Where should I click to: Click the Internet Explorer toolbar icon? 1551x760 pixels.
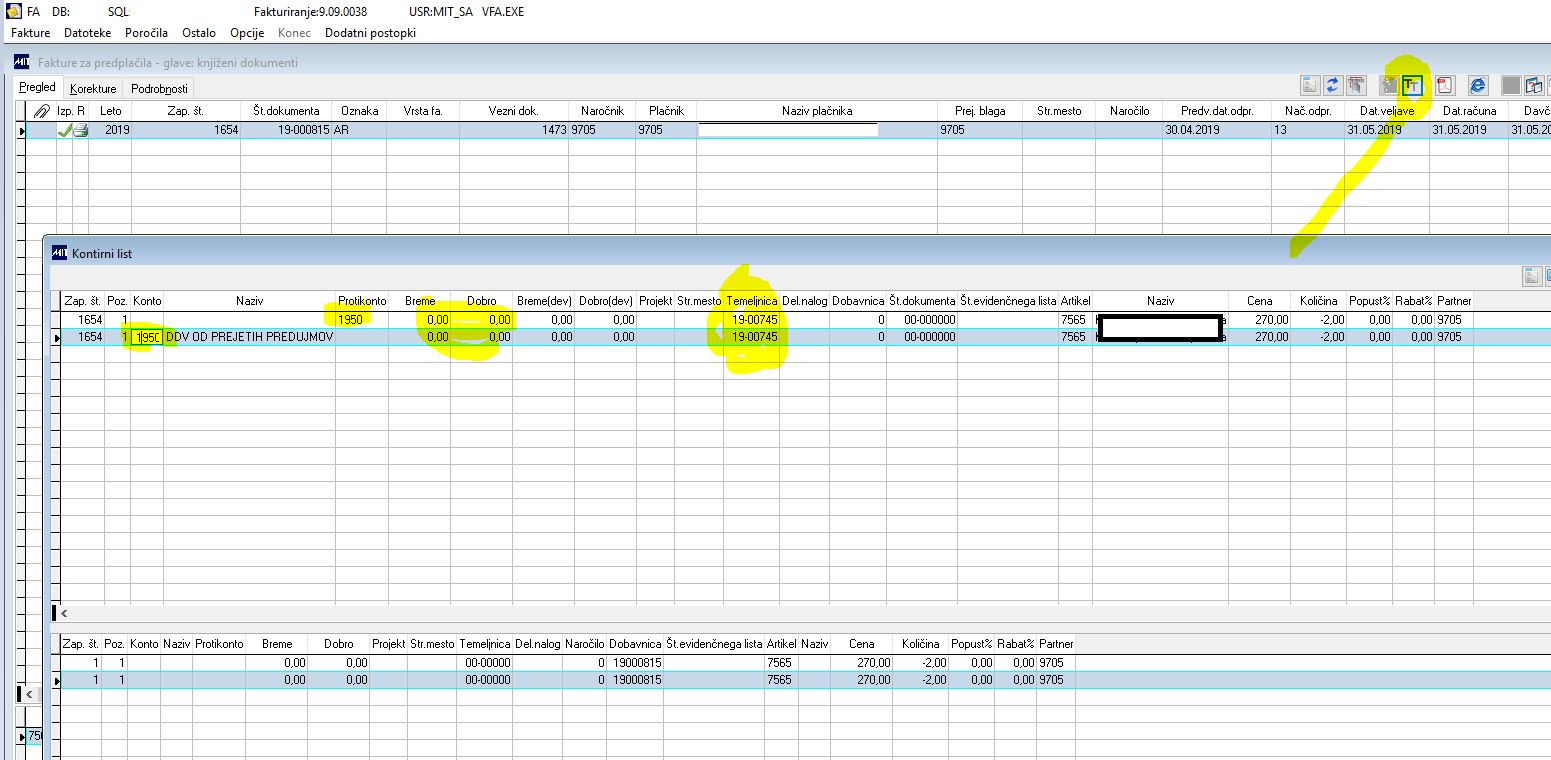tap(1478, 85)
